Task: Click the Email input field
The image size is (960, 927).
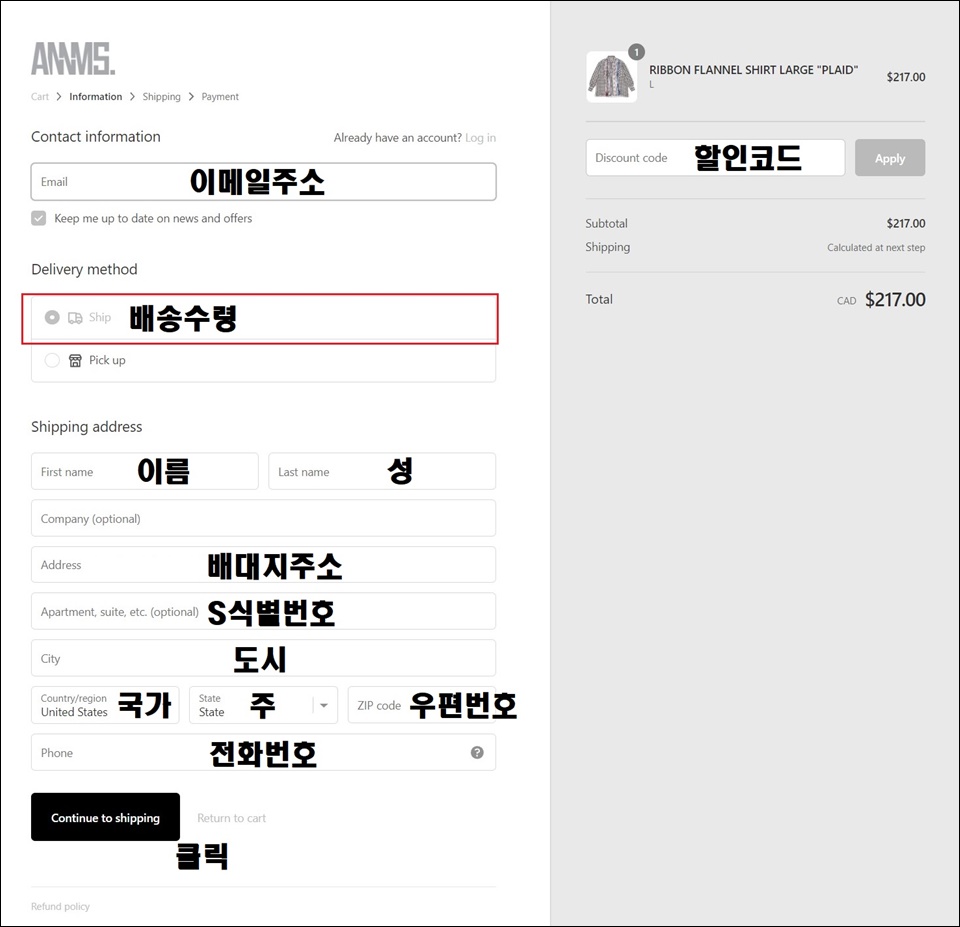Action: (263, 182)
